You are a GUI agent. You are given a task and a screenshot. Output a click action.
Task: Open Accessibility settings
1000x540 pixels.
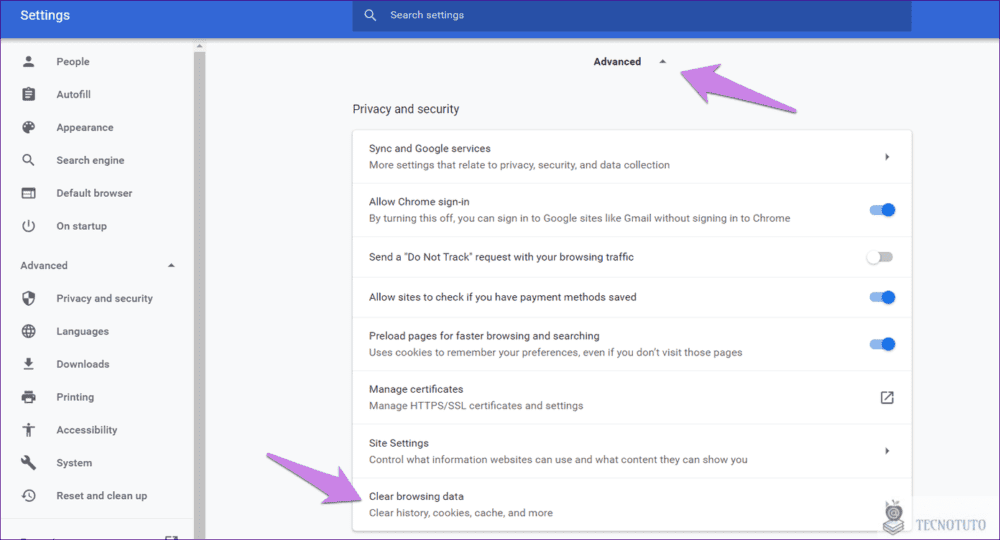click(87, 430)
